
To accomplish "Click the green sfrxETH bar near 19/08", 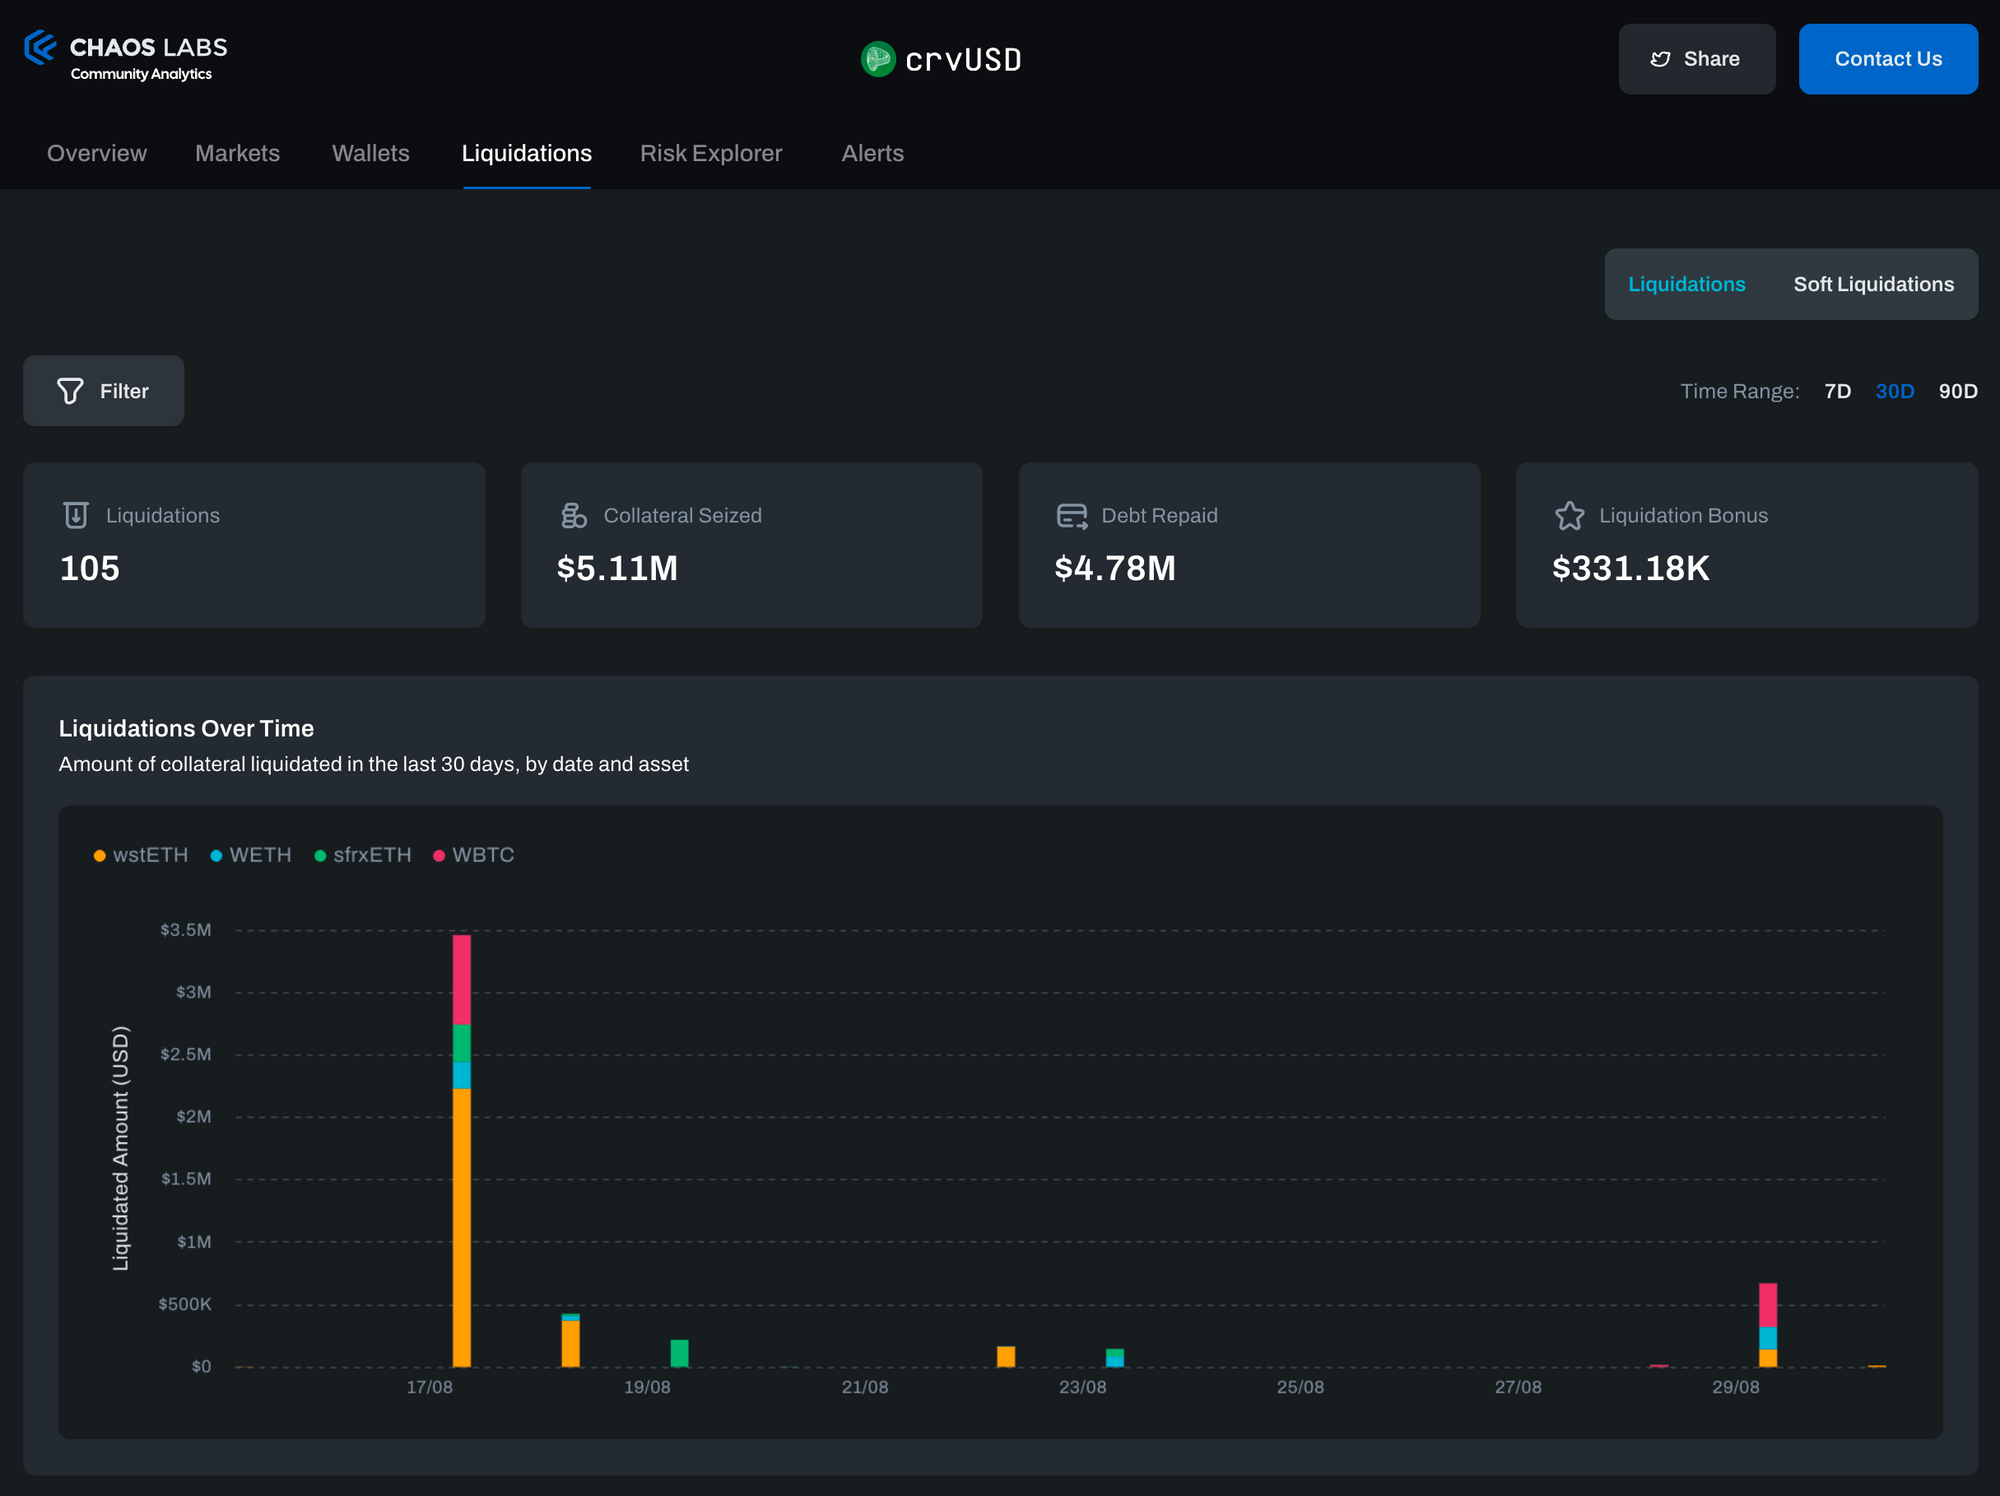I will click(x=680, y=1353).
